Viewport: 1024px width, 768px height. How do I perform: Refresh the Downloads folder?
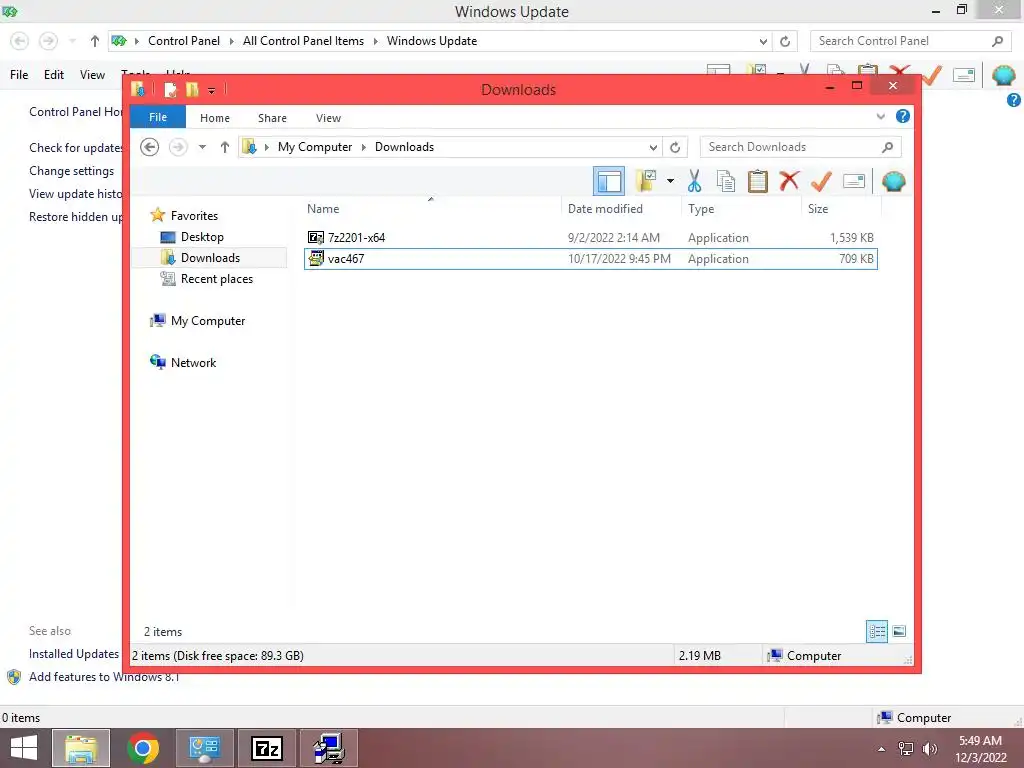(675, 148)
